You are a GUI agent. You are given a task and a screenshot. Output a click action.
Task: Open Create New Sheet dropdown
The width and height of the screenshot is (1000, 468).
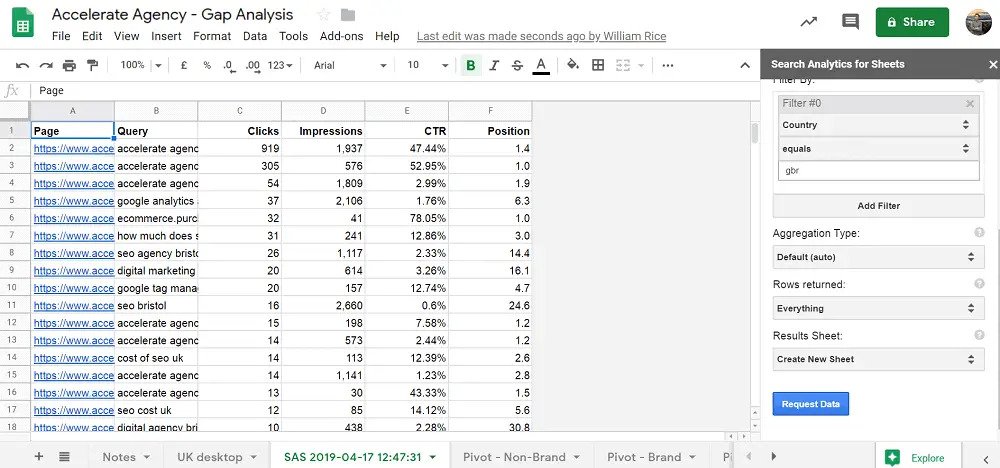click(878, 359)
